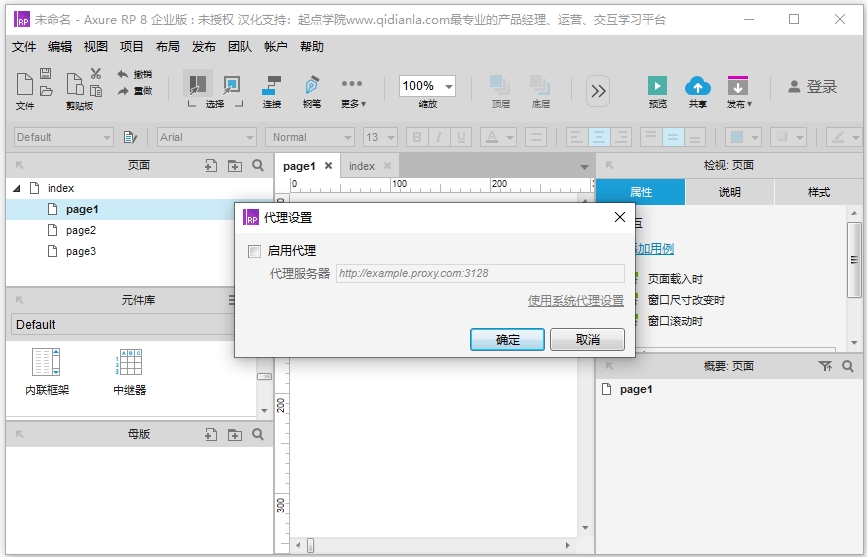Open the 文件 menu
Screen dimensions: 867x557
tap(24, 46)
